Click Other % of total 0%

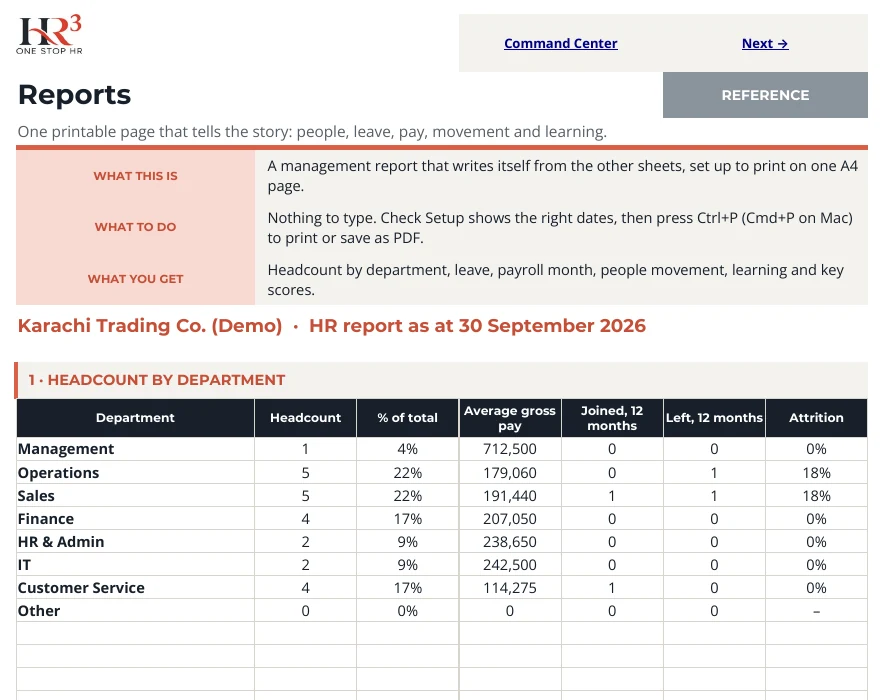coord(407,611)
